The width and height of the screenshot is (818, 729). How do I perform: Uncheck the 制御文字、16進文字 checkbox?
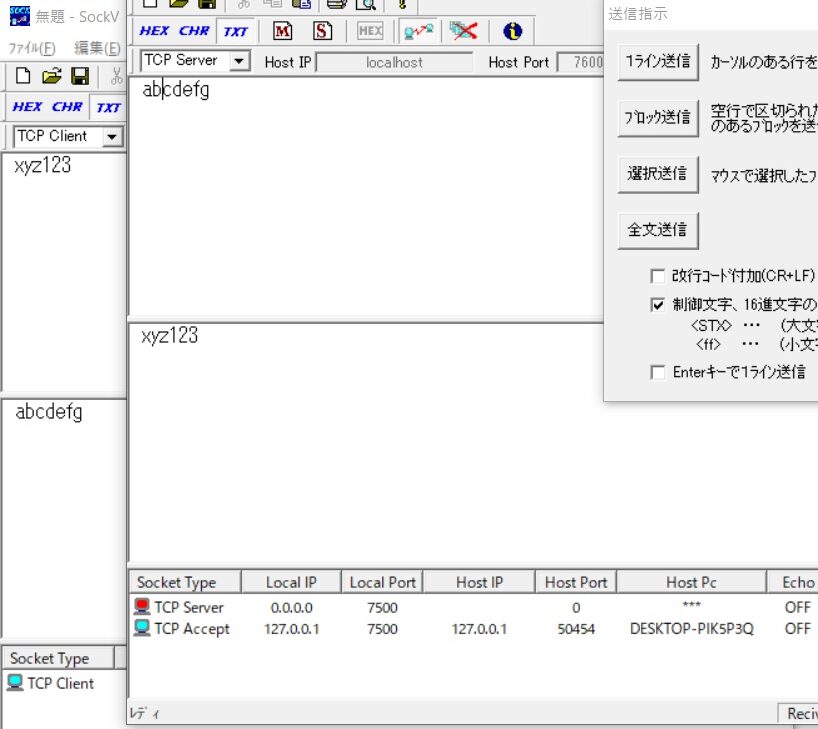tap(658, 304)
